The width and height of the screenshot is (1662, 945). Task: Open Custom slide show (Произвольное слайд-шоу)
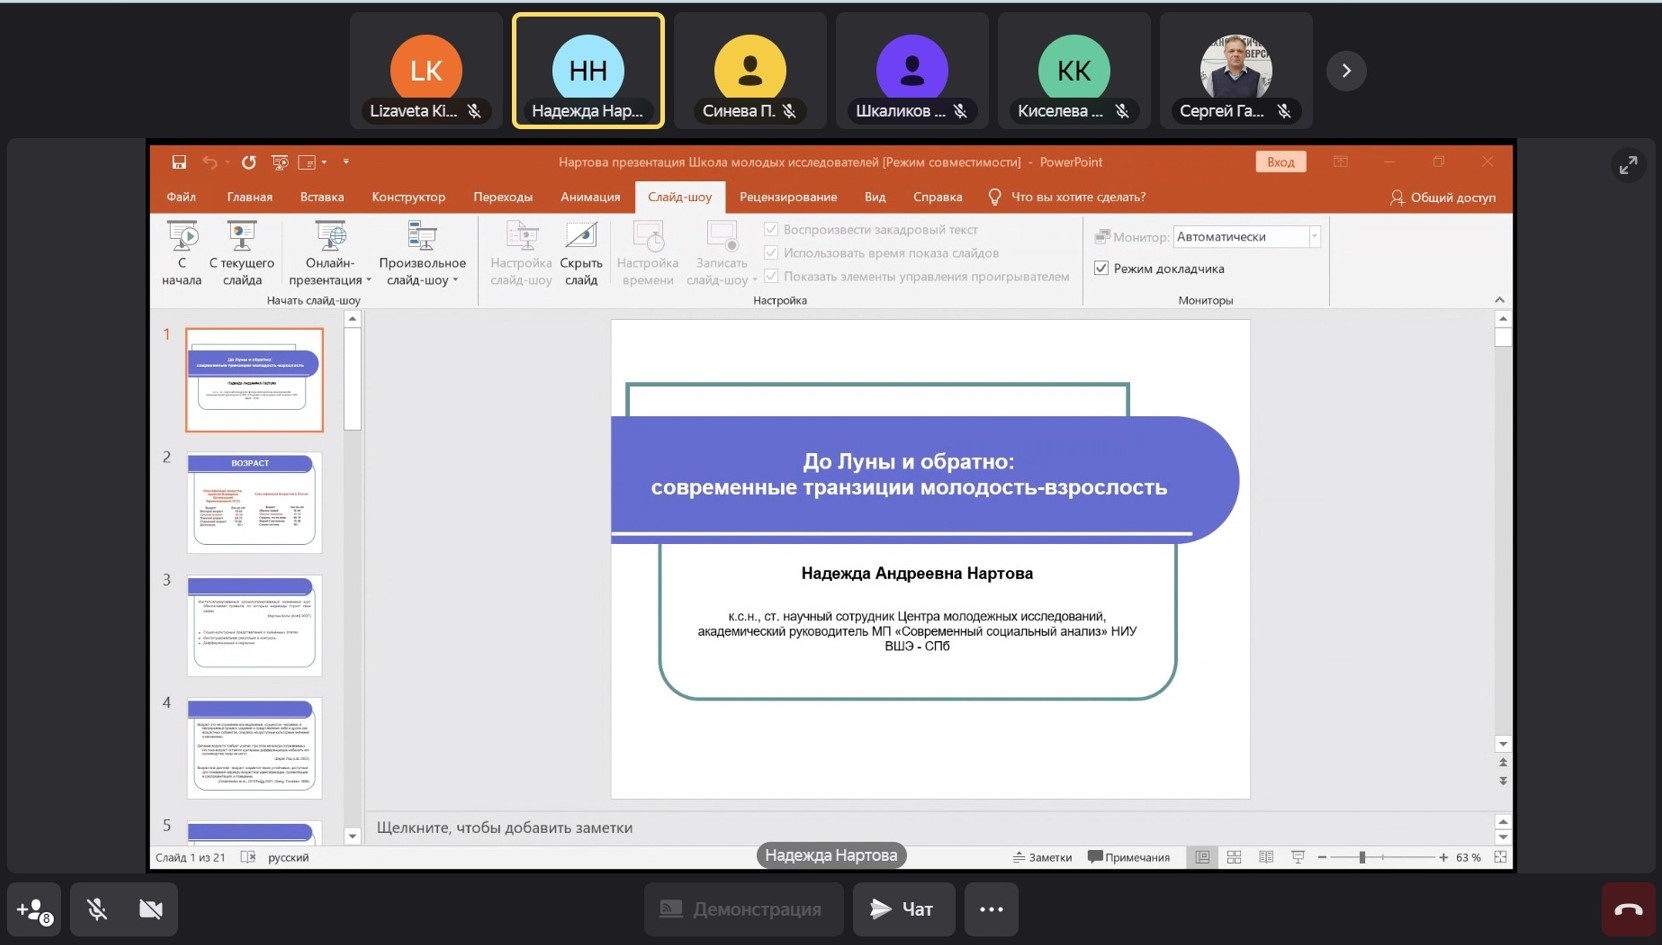point(422,254)
